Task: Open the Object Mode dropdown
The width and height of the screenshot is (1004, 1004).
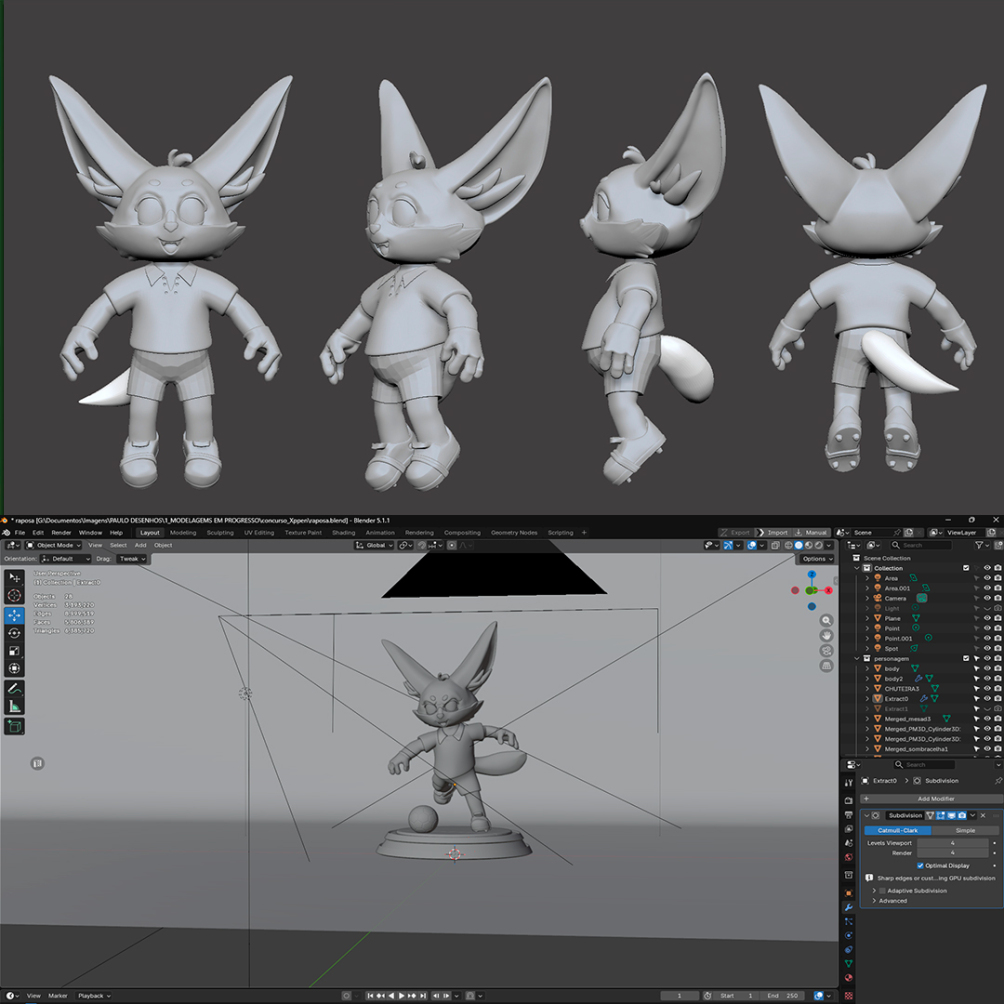Action: point(54,545)
